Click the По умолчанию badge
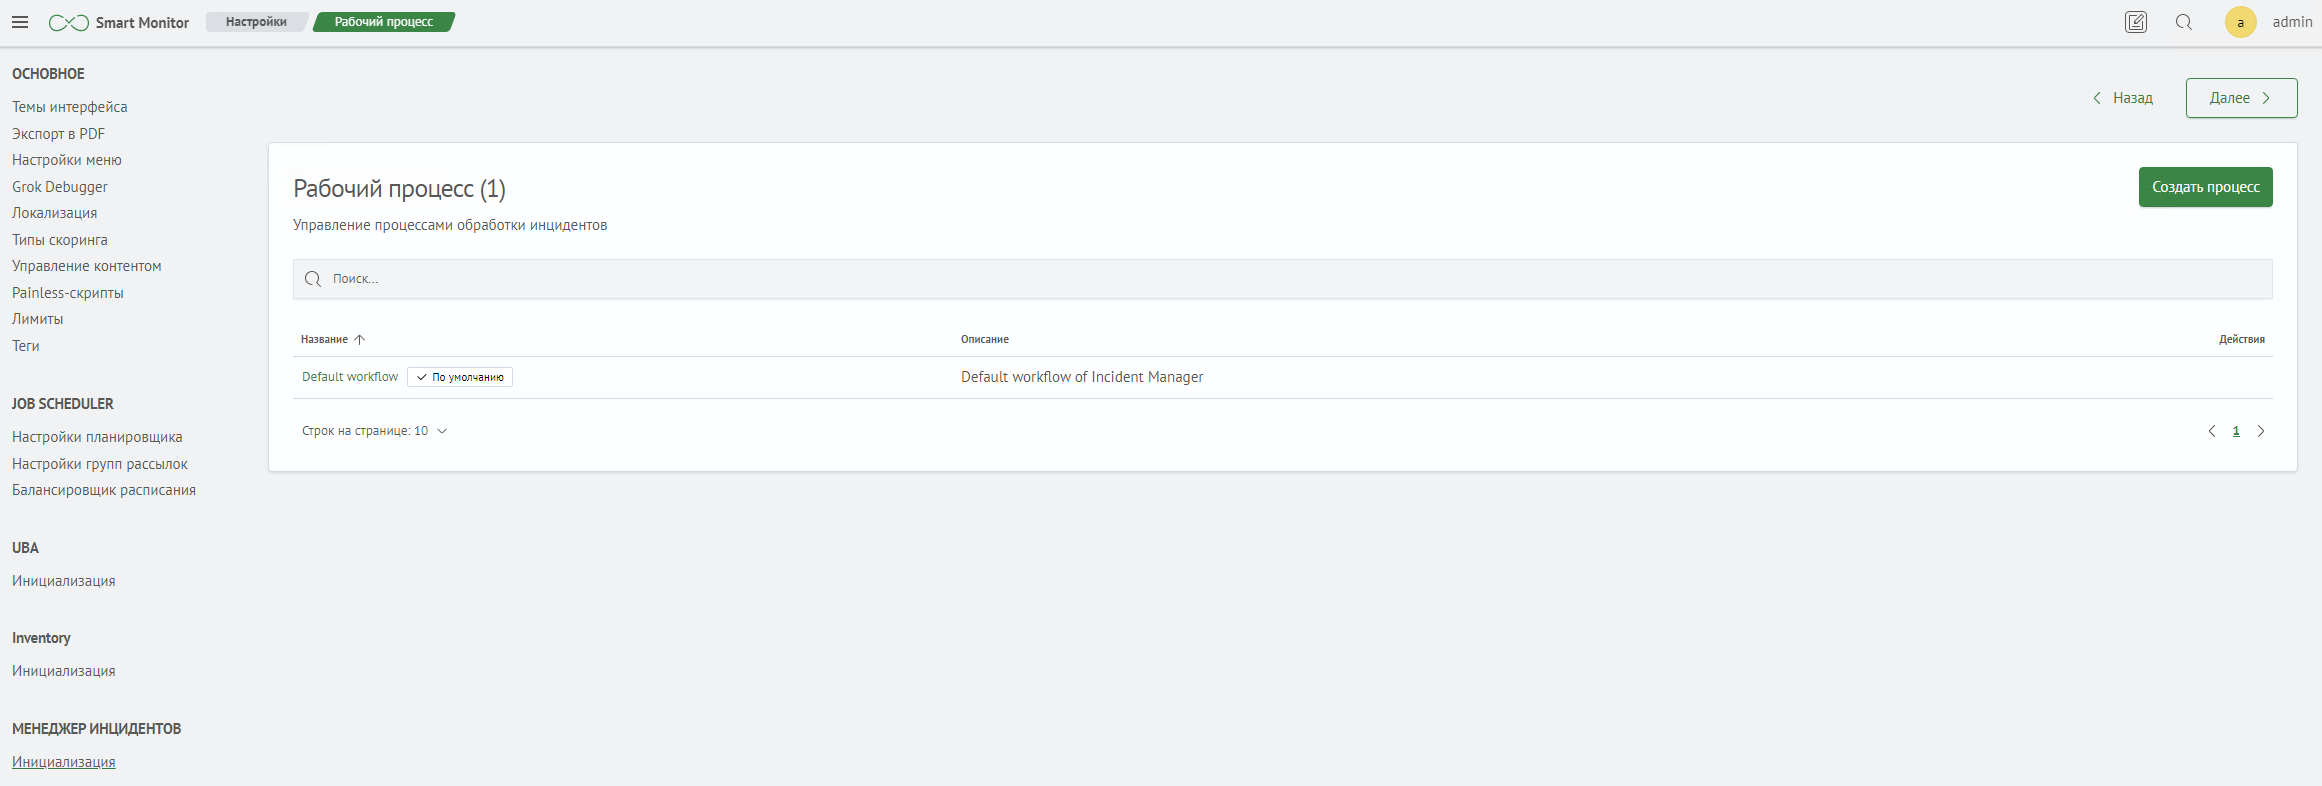 pos(460,377)
